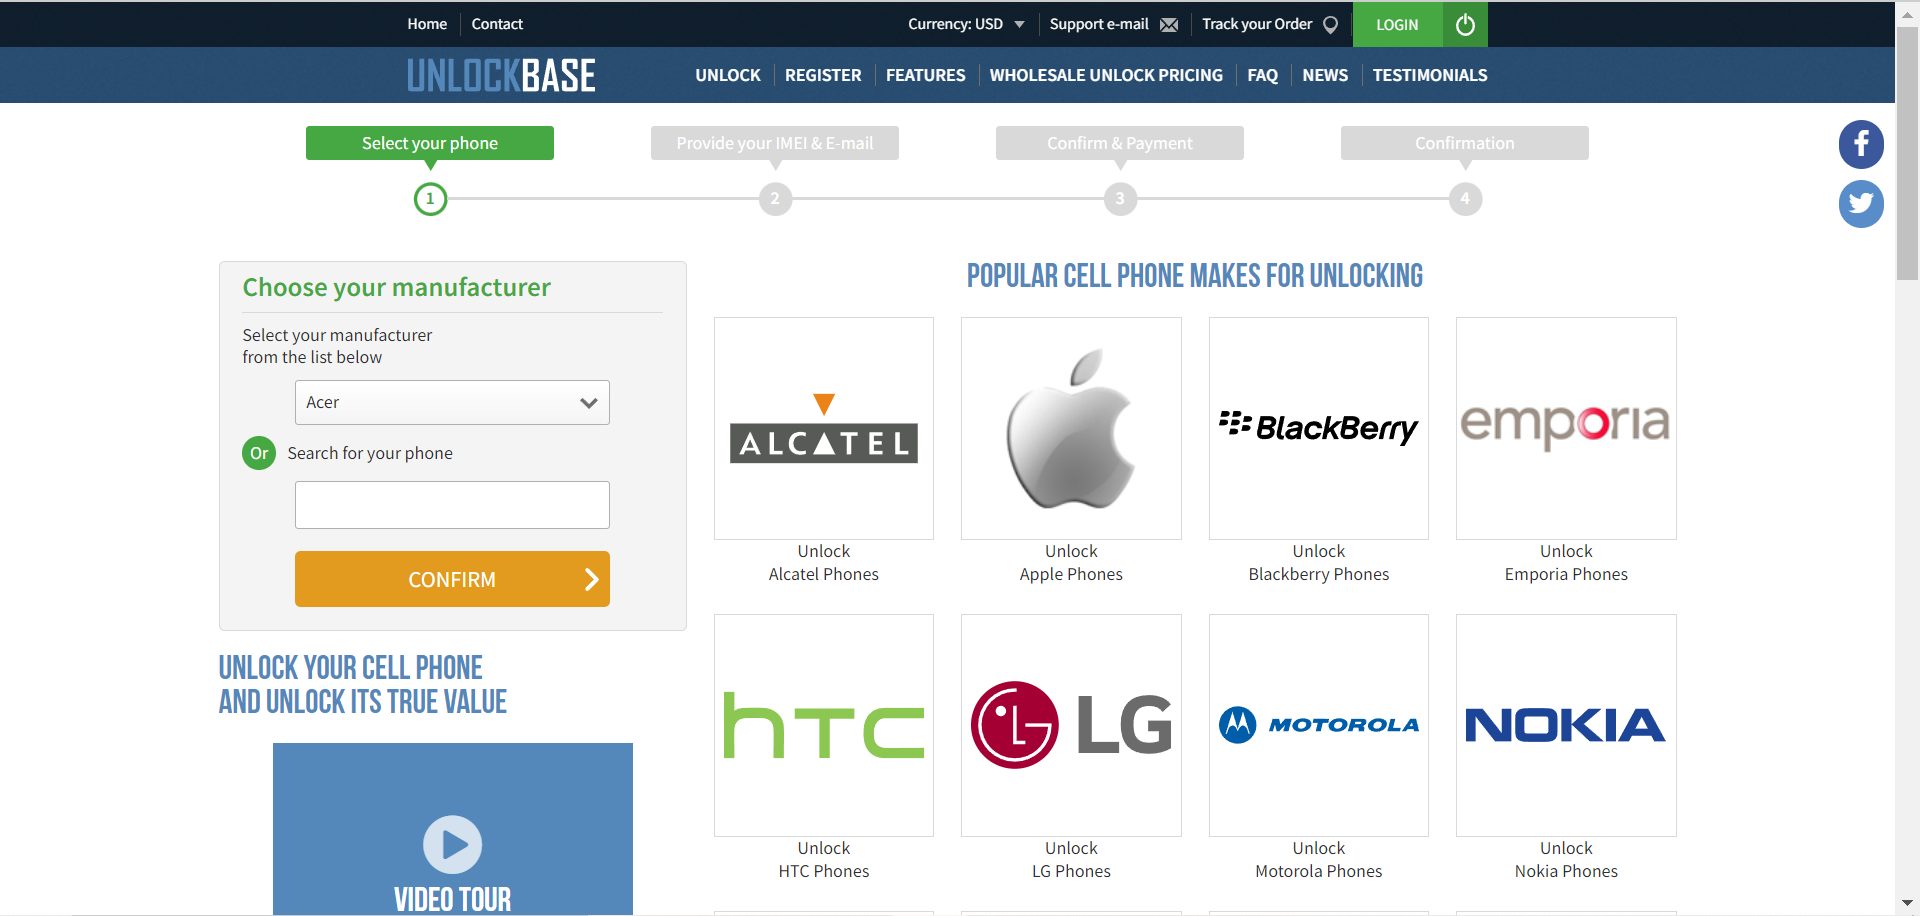Image resolution: width=1920 pixels, height=916 pixels.
Task: Choose the Nokia logo tile
Action: (x=1565, y=725)
